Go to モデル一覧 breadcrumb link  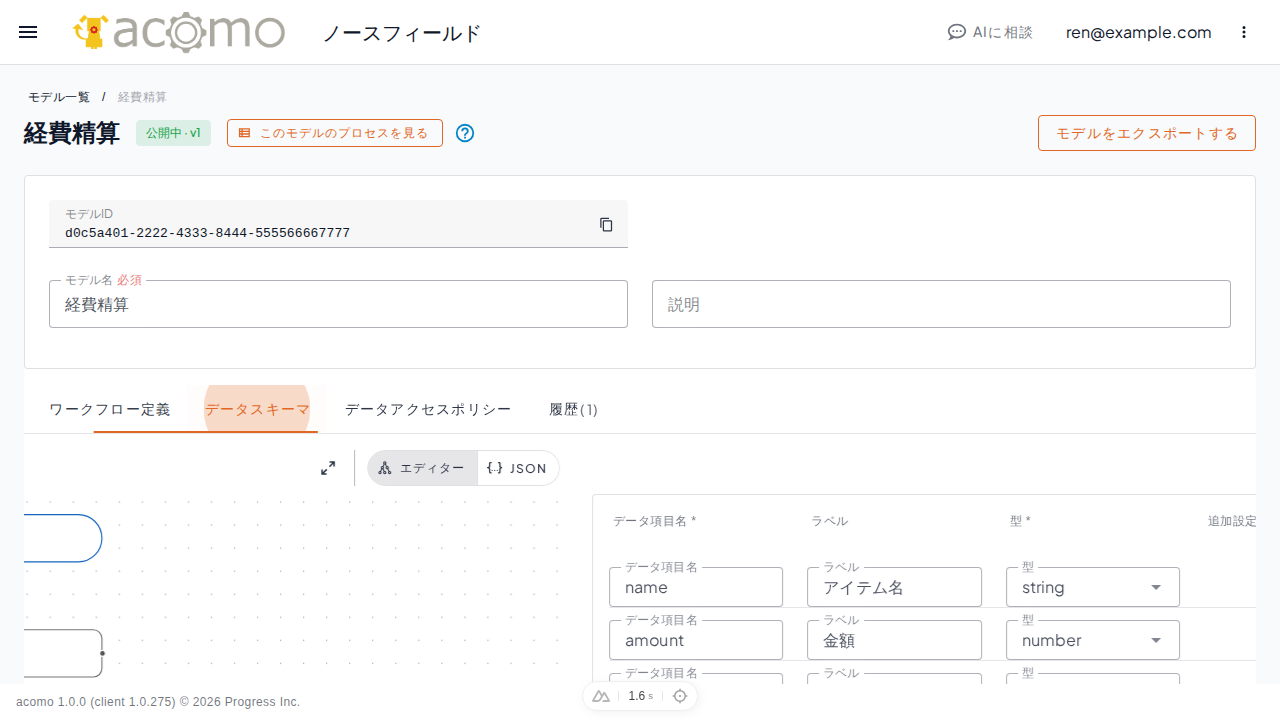click(59, 97)
